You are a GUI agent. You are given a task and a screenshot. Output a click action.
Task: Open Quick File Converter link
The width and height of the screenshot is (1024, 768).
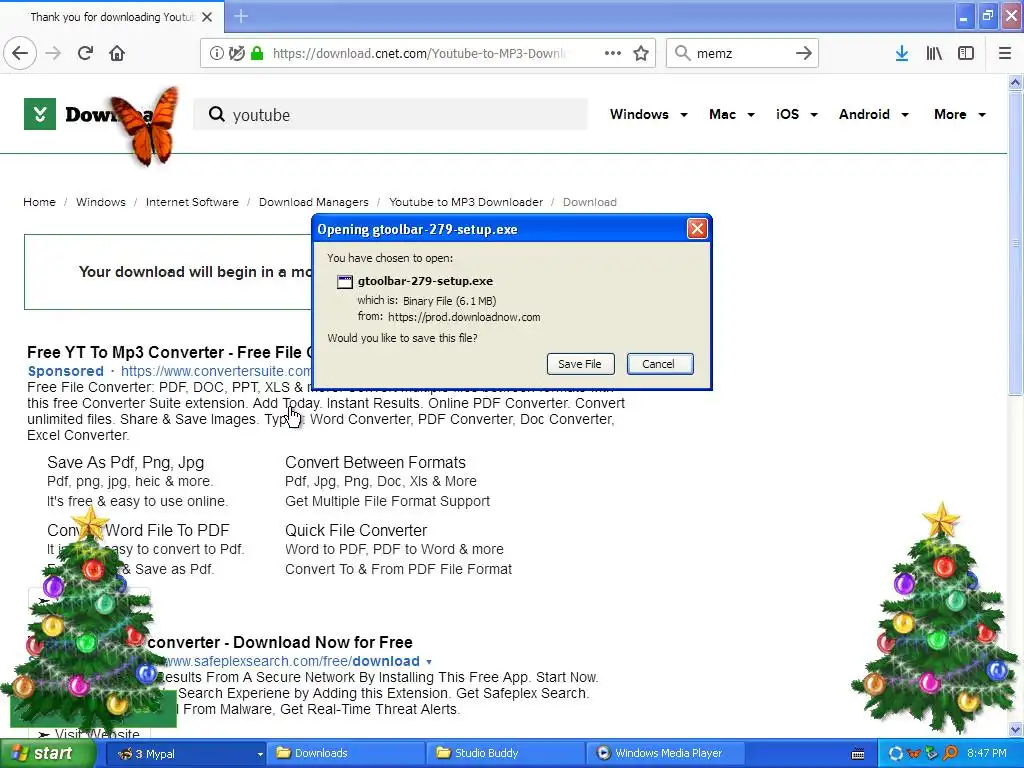(356, 531)
